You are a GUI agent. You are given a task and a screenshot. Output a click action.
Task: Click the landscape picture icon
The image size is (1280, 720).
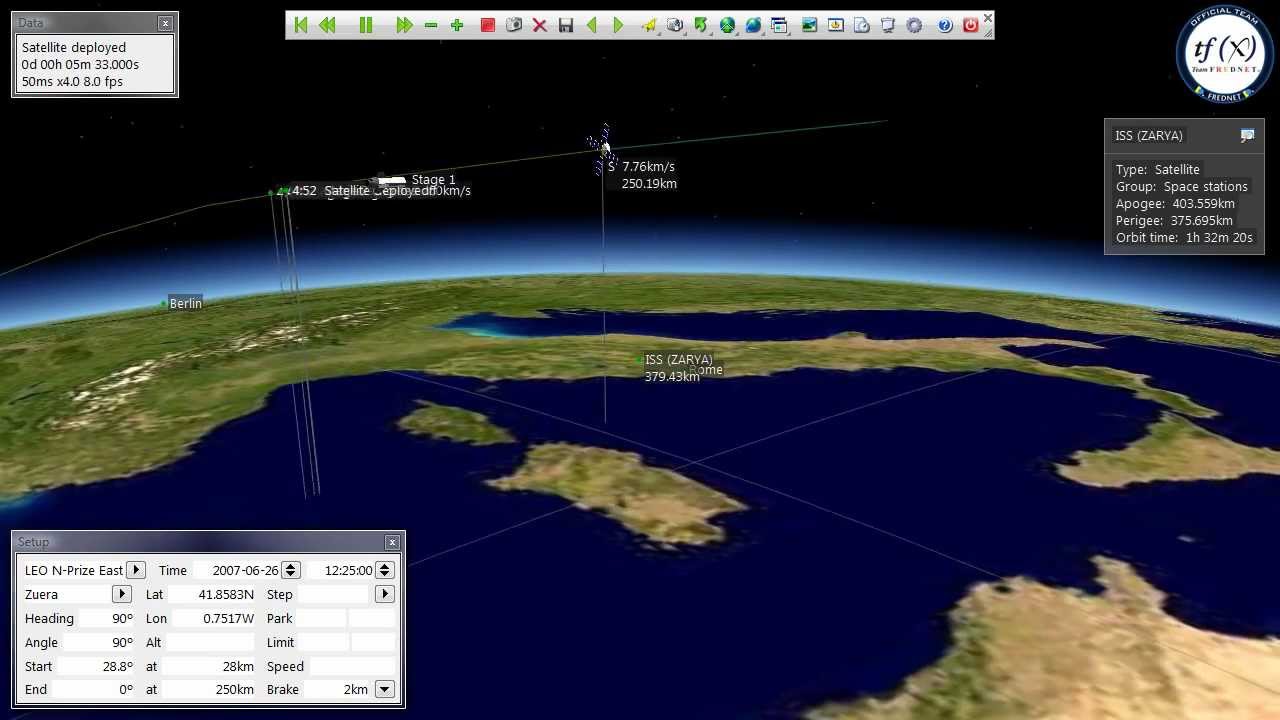pyautogui.click(x=810, y=25)
